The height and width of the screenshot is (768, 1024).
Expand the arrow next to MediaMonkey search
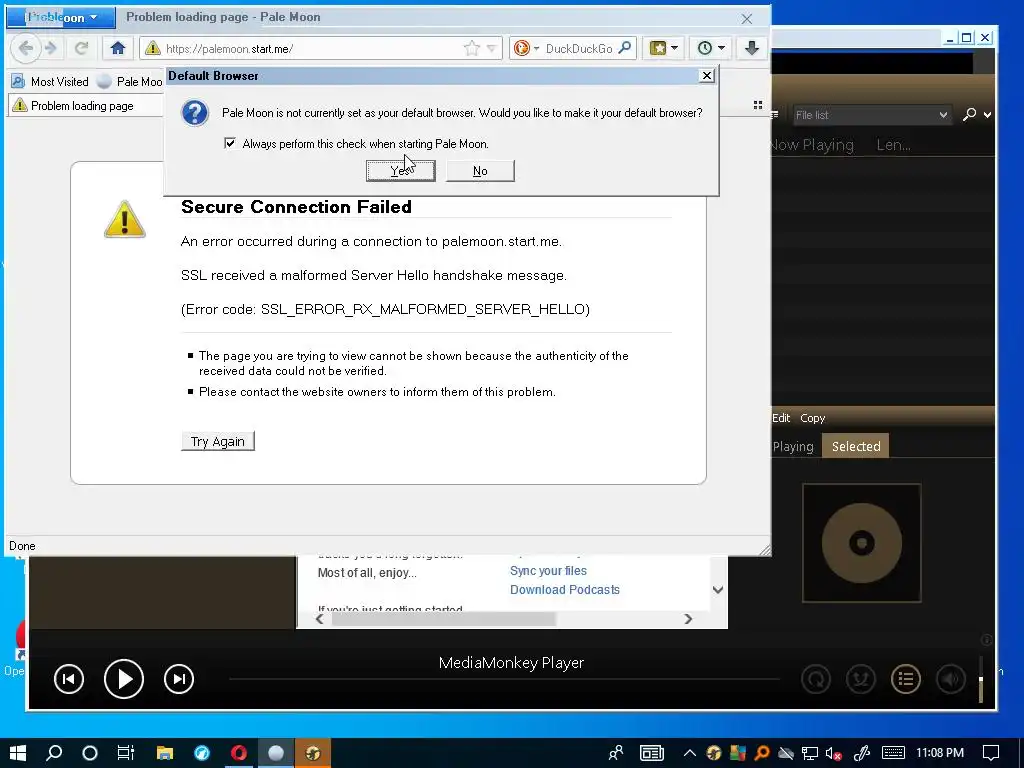tap(987, 115)
